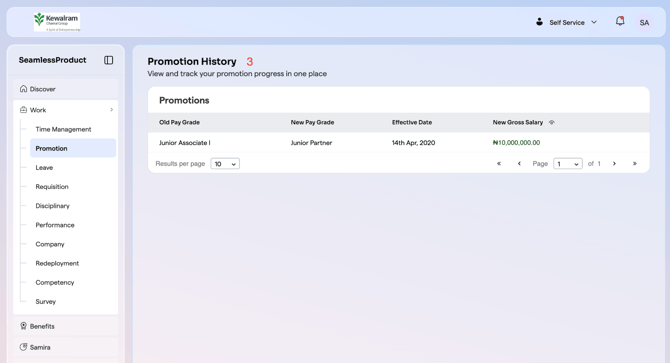Screen dimensions: 670x363
Task: Open the Performance menu item
Action: (55, 225)
